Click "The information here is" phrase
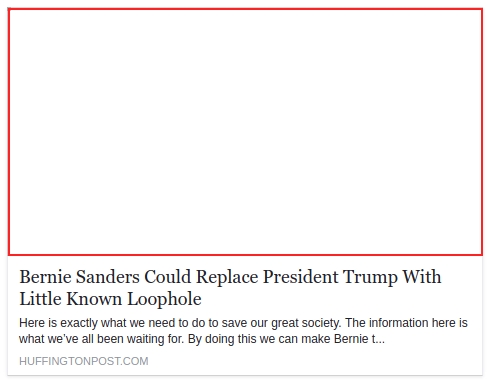This screenshot has height=382, width=490. coord(406,323)
